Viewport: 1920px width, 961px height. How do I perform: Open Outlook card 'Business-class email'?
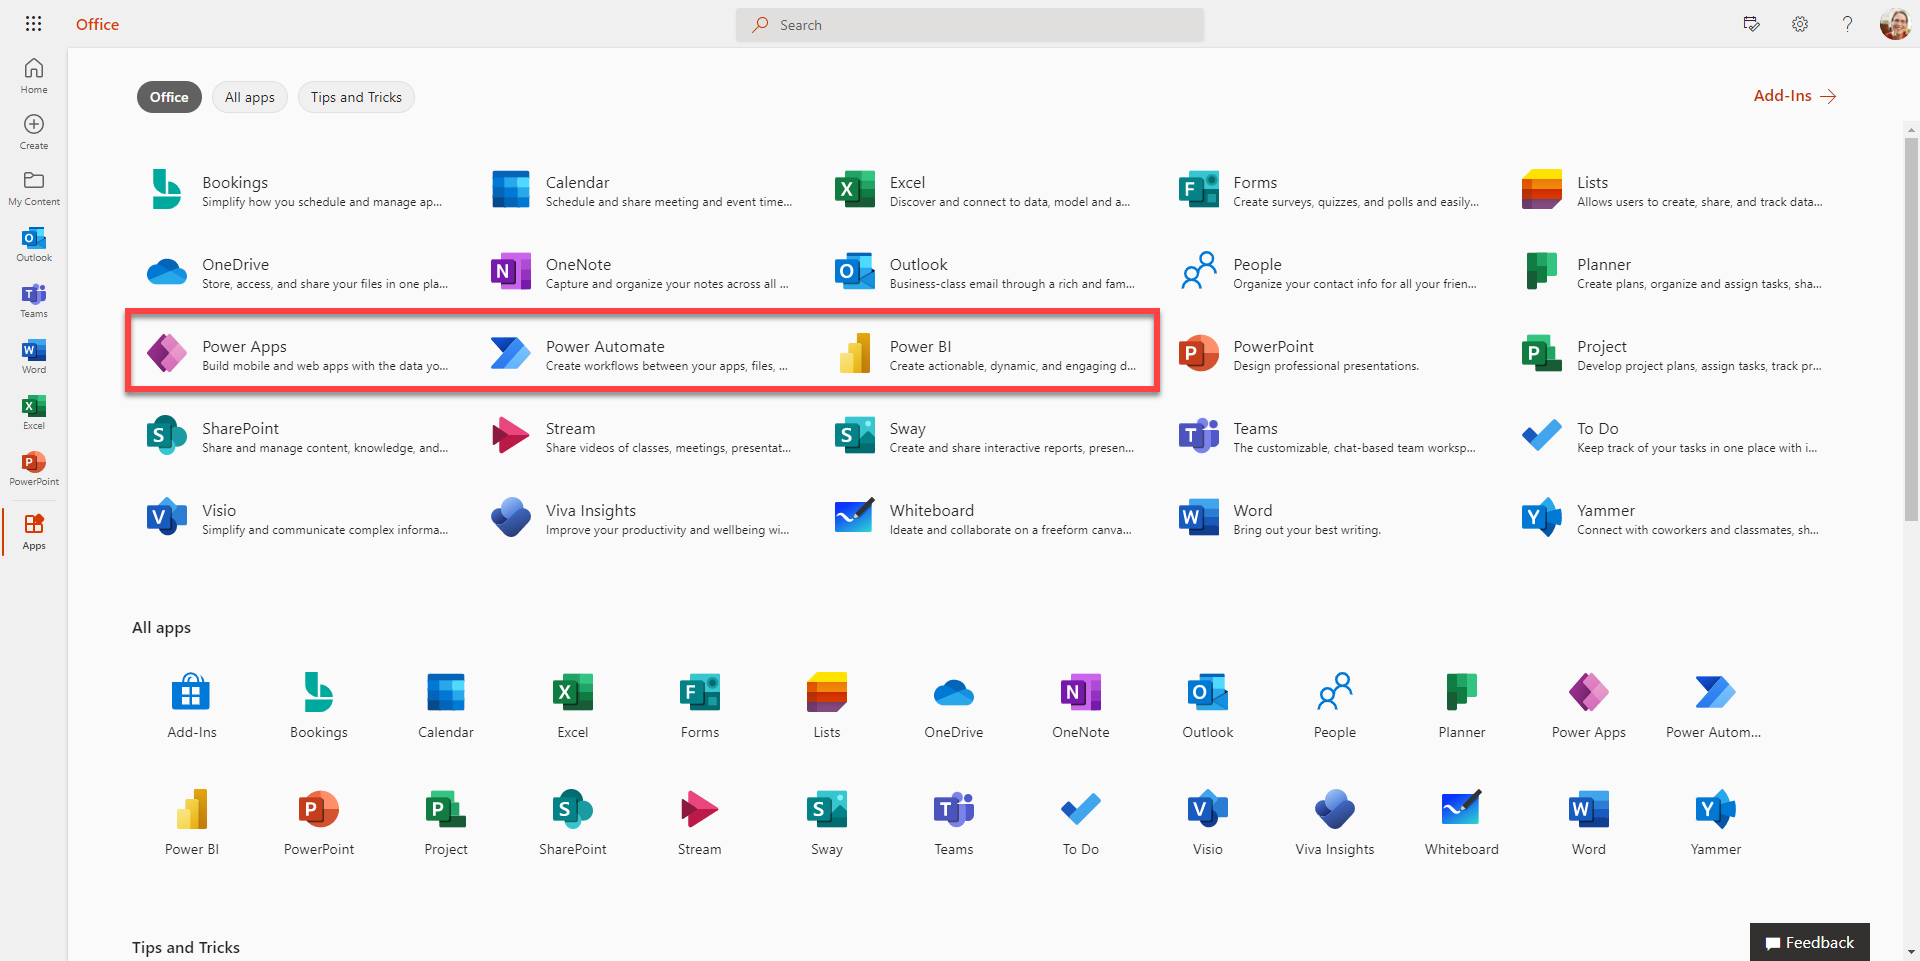984,272
